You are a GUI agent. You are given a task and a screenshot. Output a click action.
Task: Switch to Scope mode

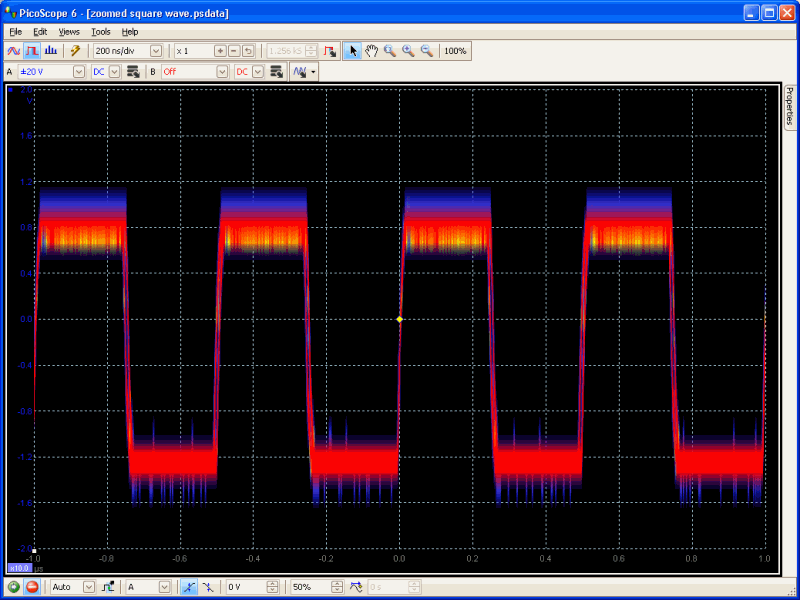14,51
